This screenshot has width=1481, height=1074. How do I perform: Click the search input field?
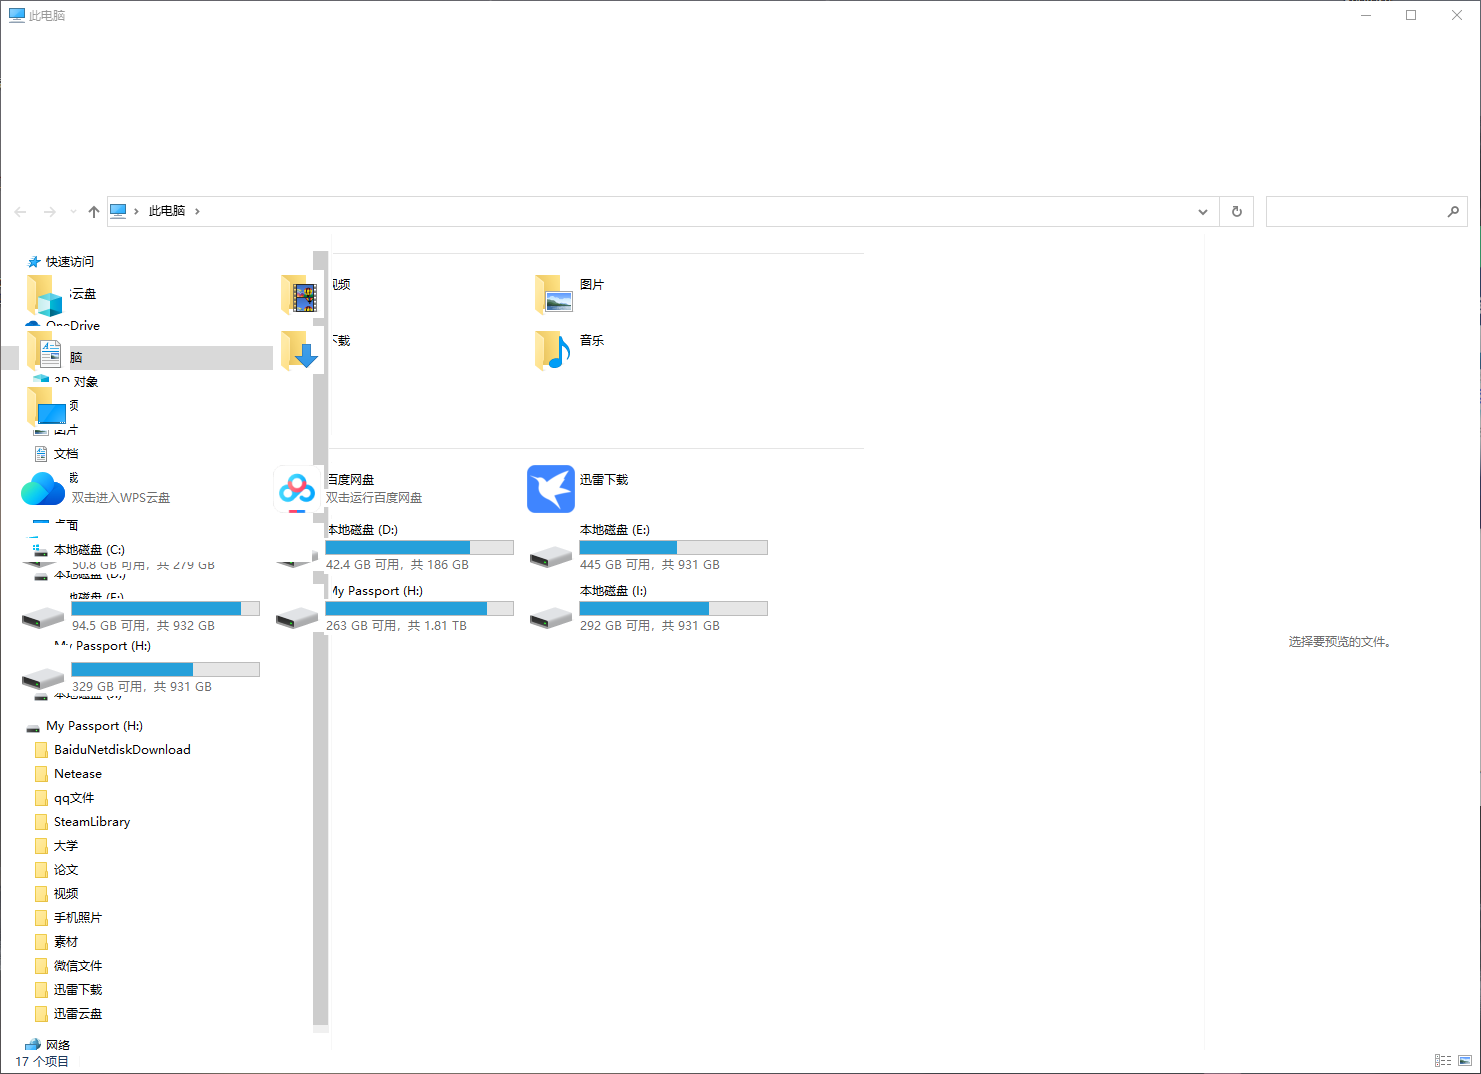click(x=1355, y=212)
